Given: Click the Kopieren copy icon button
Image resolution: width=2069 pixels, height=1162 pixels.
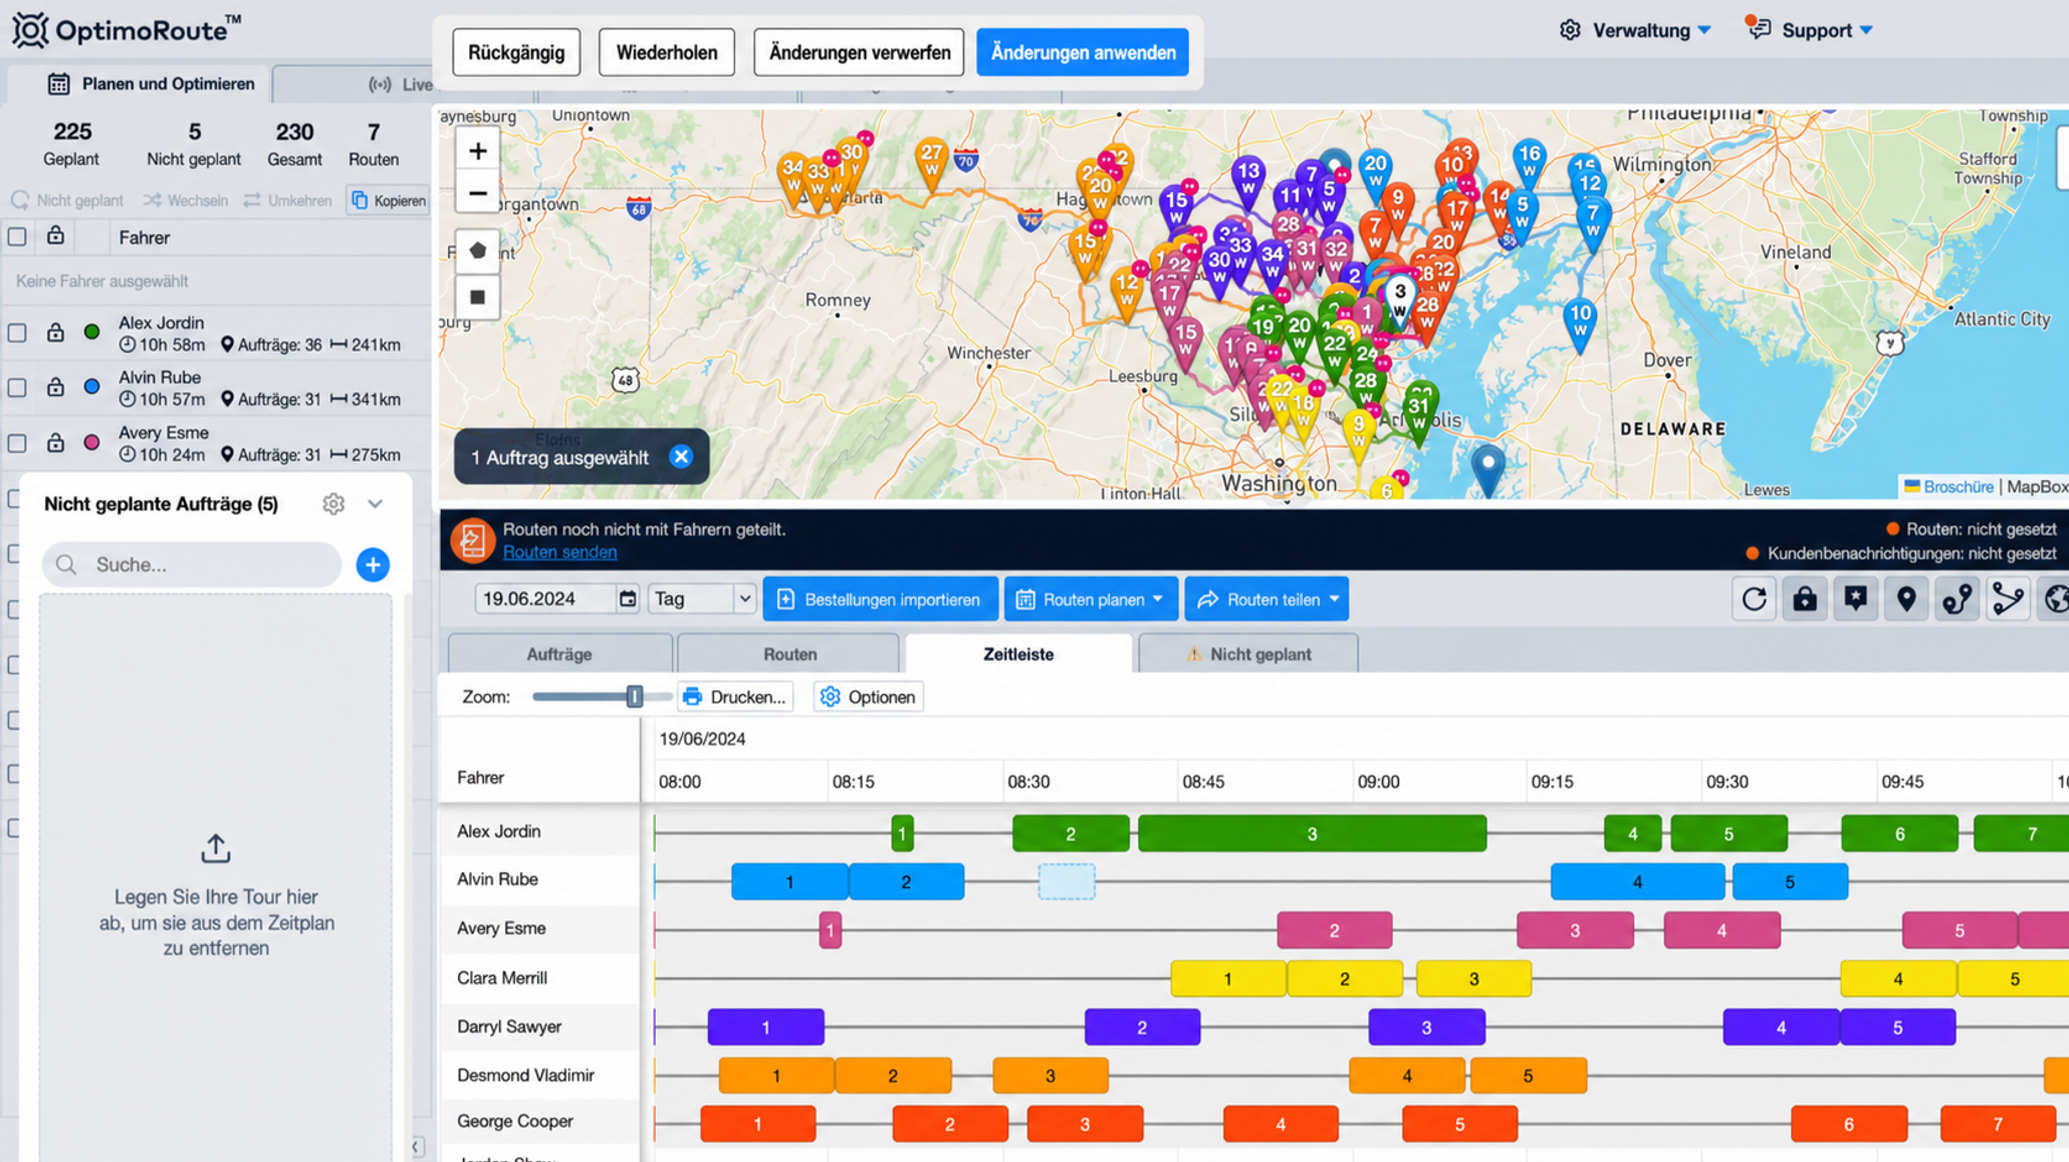Looking at the screenshot, I should 388,200.
